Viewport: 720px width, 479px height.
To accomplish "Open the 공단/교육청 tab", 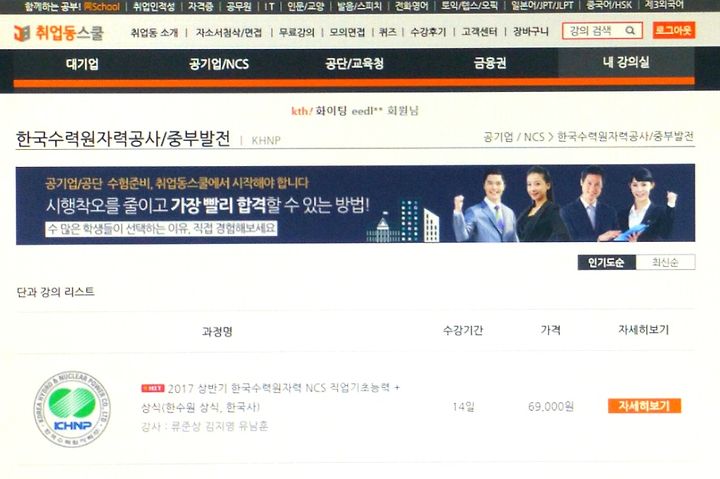I will [x=354, y=63].
